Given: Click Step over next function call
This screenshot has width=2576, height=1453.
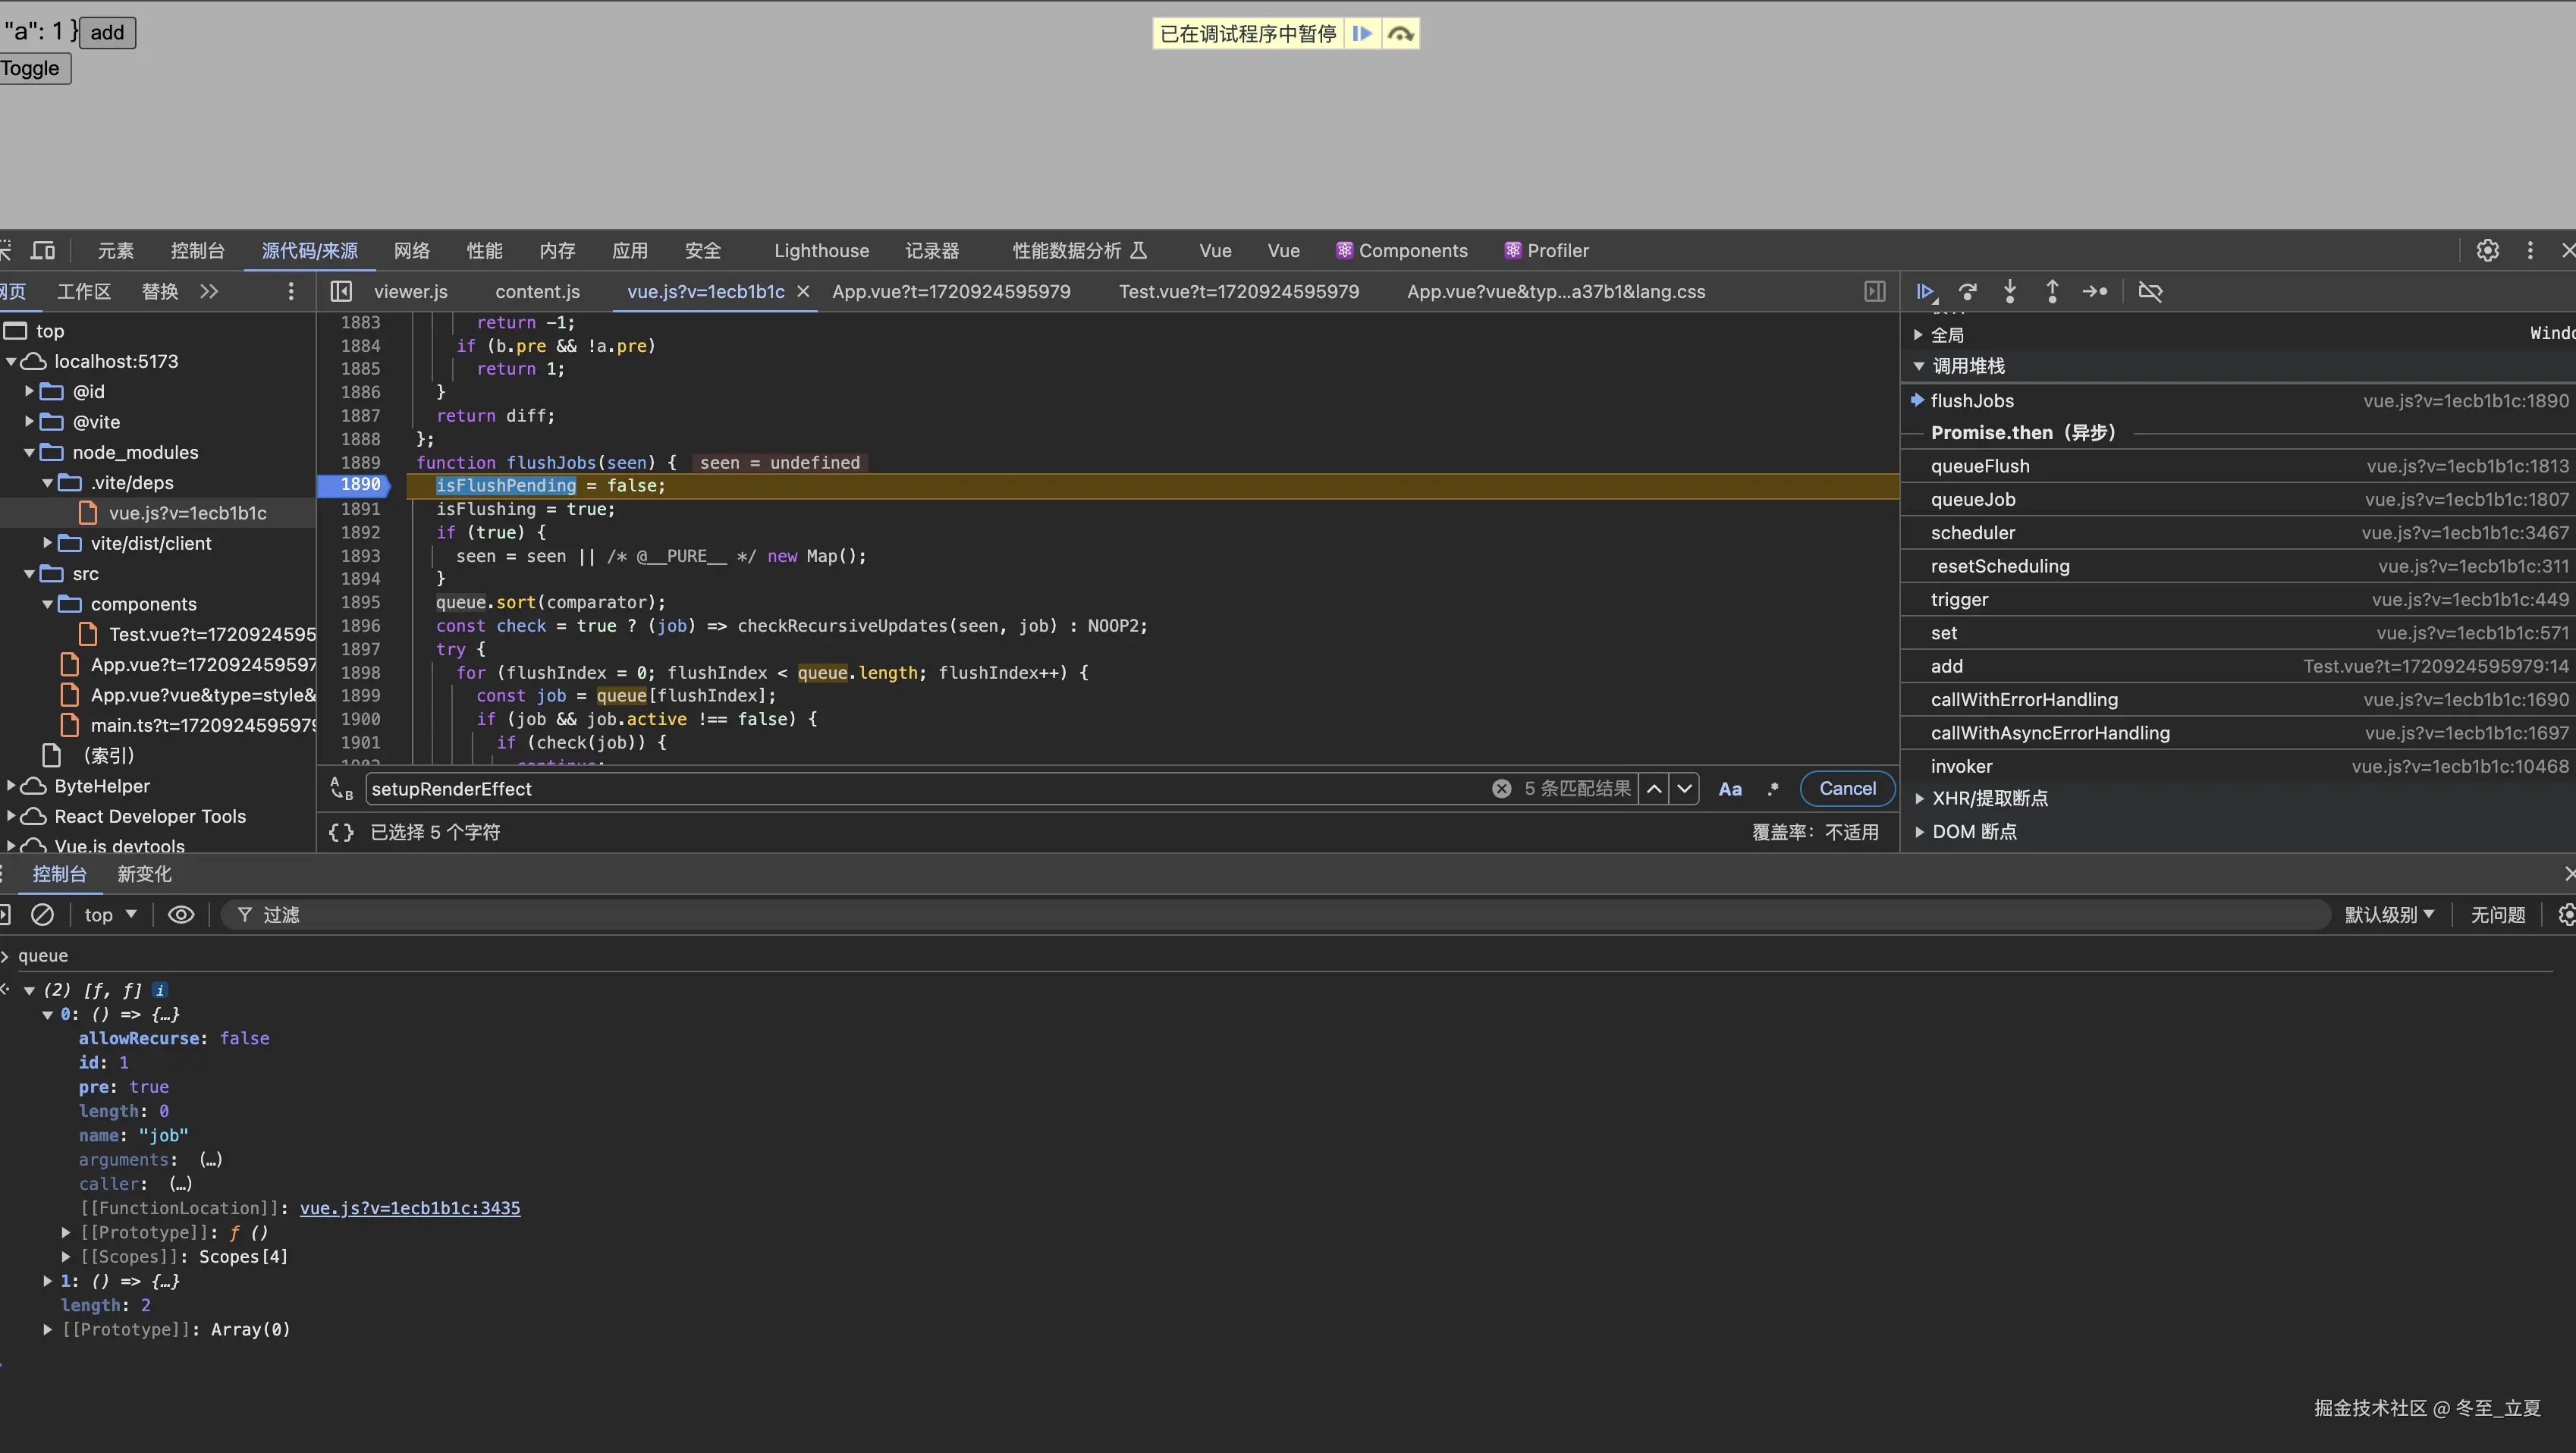Looking at the screenshot, I should tap(1968, 292).
